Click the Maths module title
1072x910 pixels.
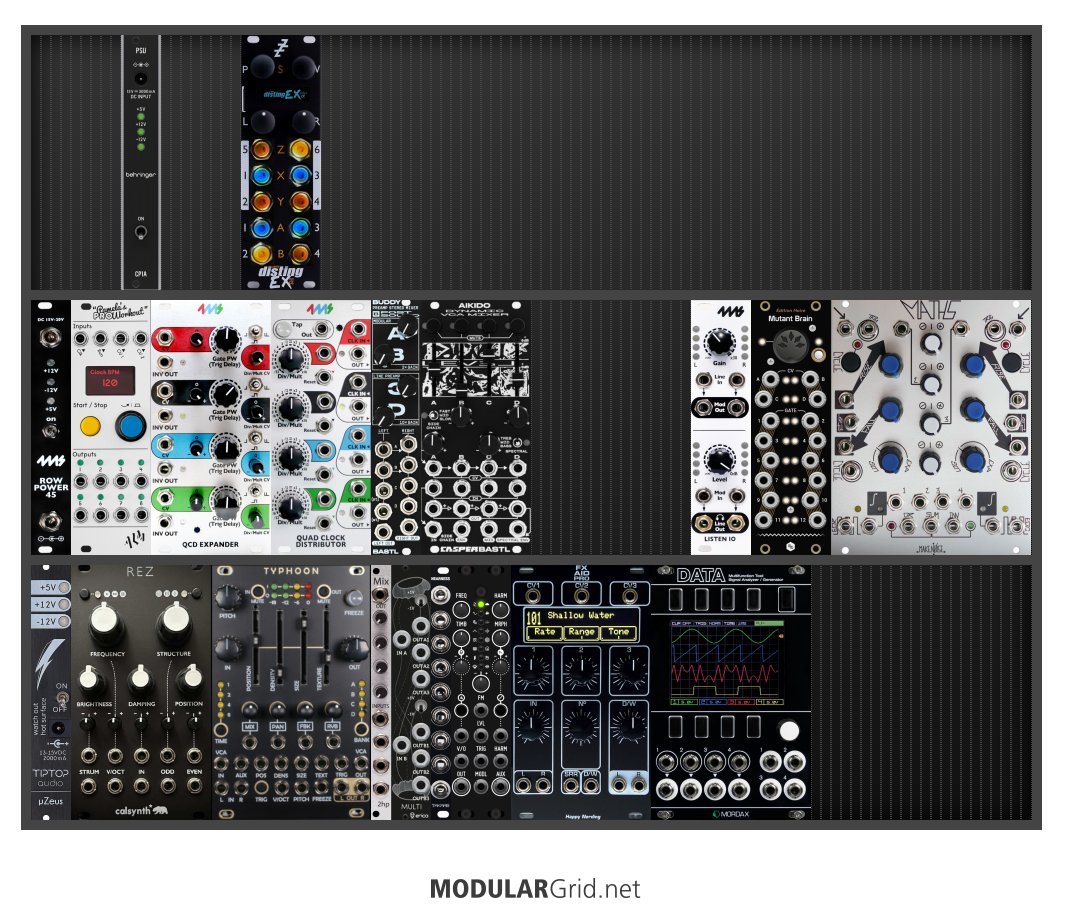(x=930, y=310)
